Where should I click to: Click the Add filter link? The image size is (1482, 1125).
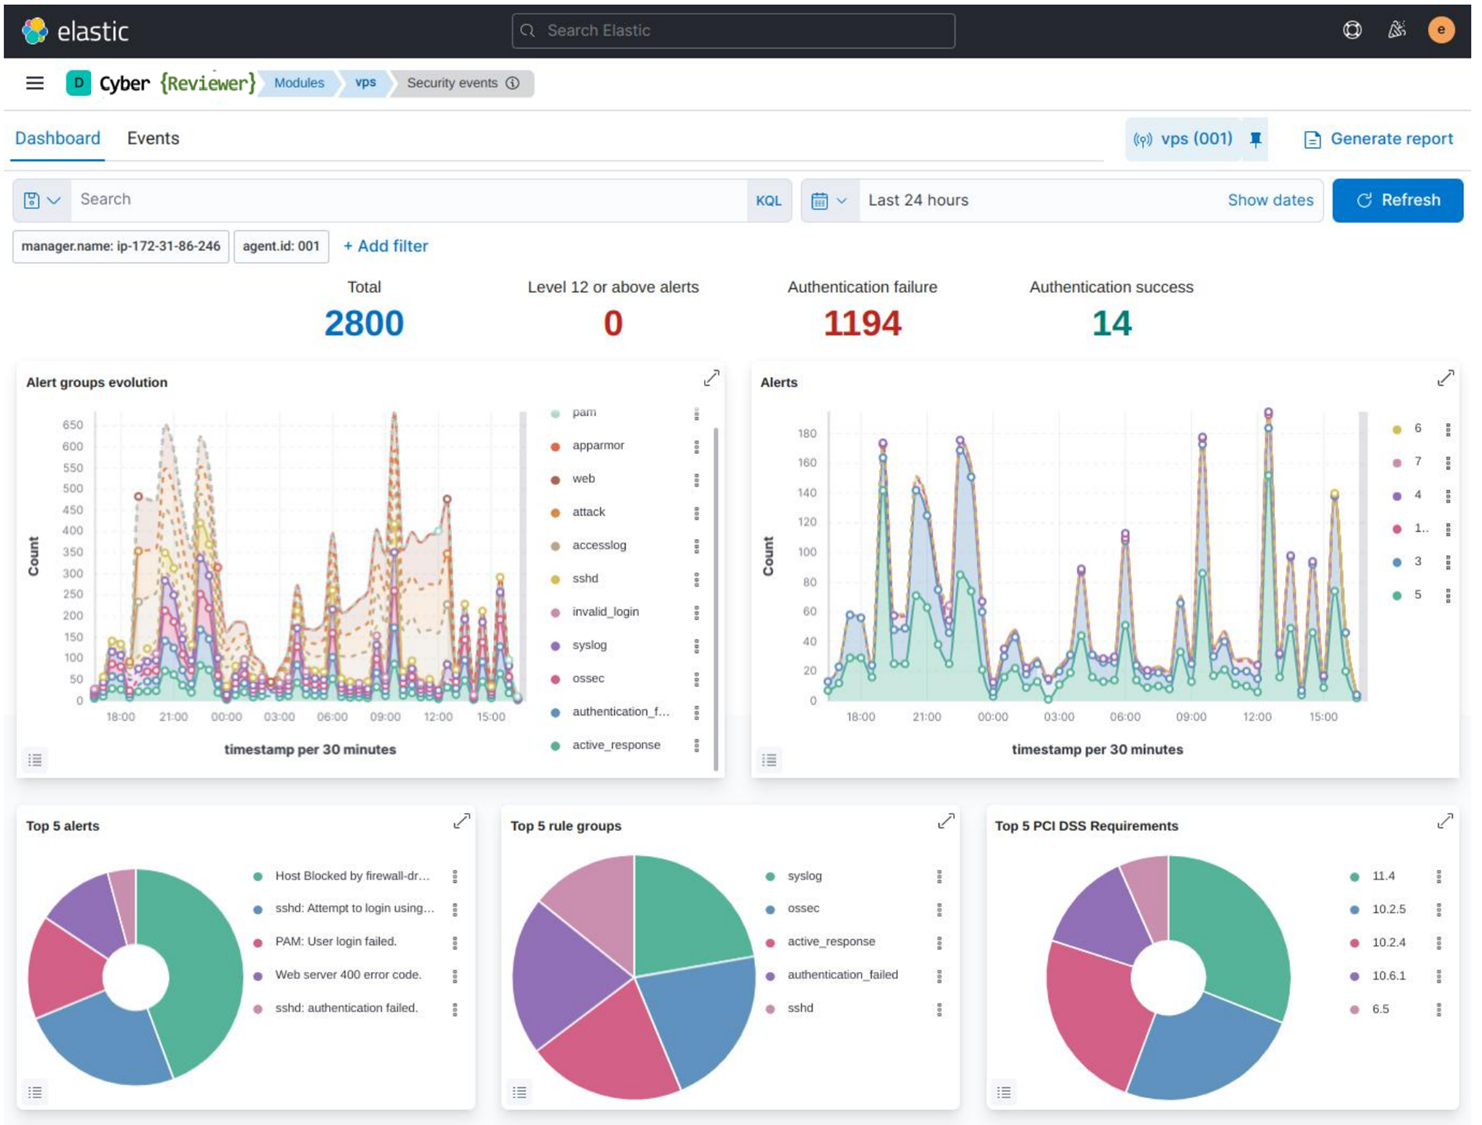coord(385,246)
